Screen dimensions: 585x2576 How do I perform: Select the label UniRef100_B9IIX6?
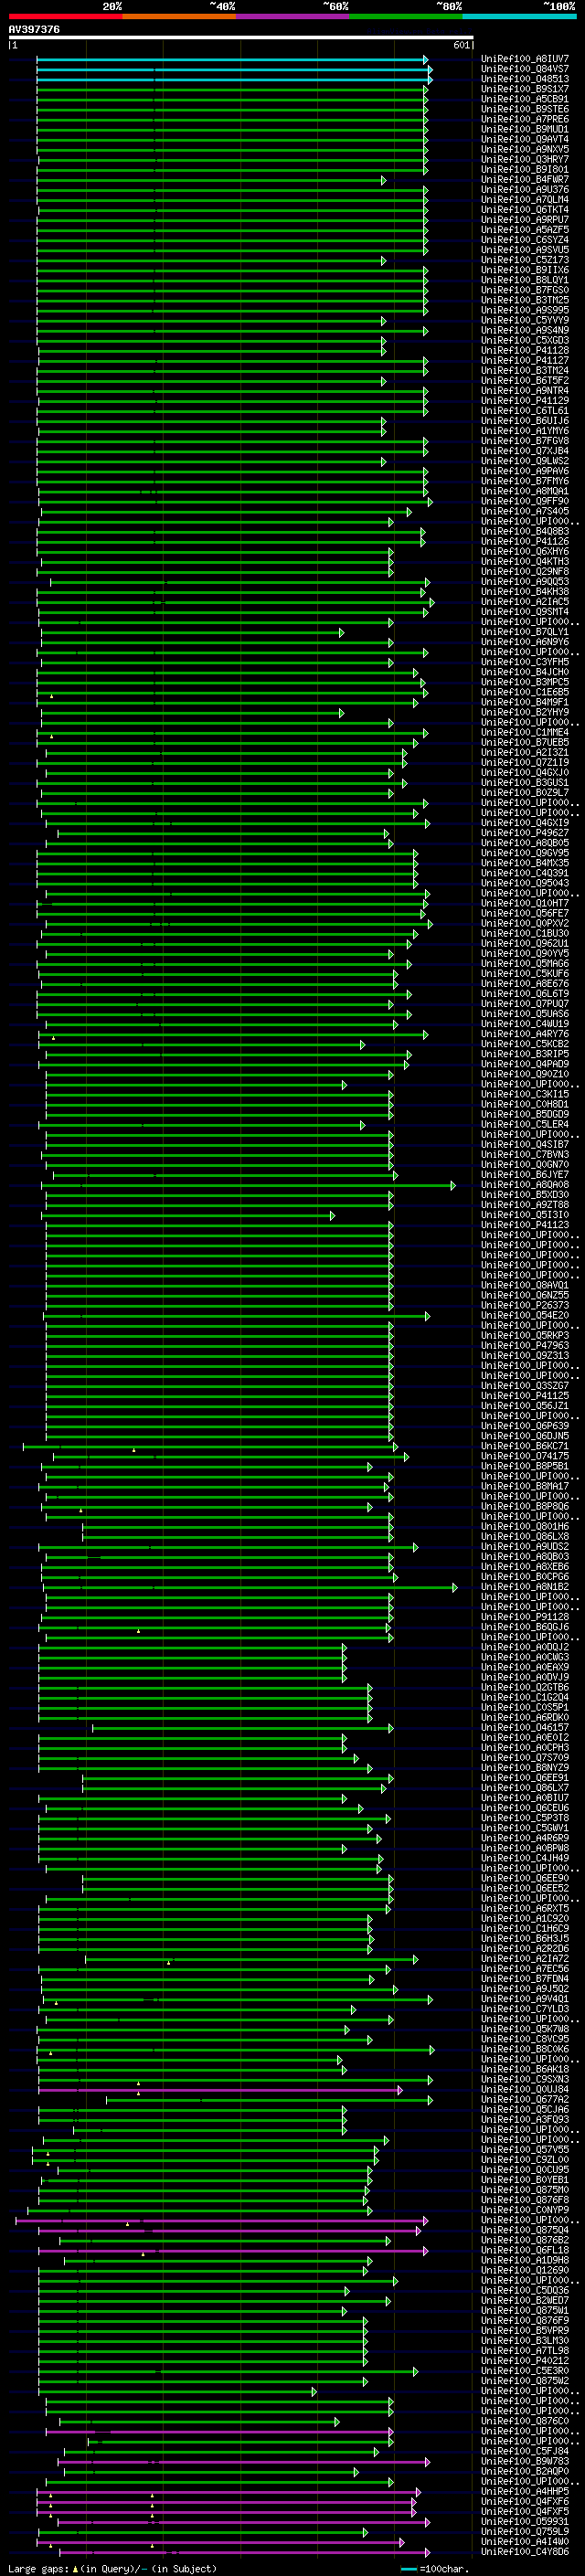click(525, 270)
